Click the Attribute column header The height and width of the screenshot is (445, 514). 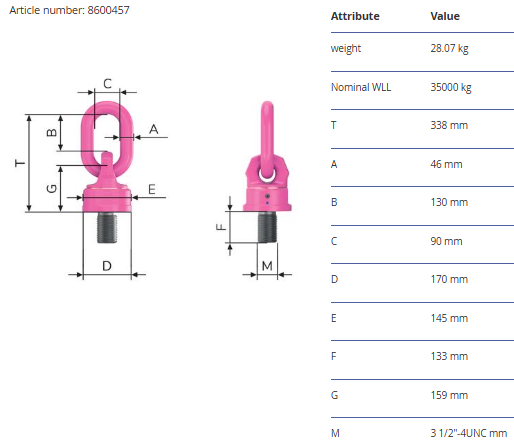(355, 16)
